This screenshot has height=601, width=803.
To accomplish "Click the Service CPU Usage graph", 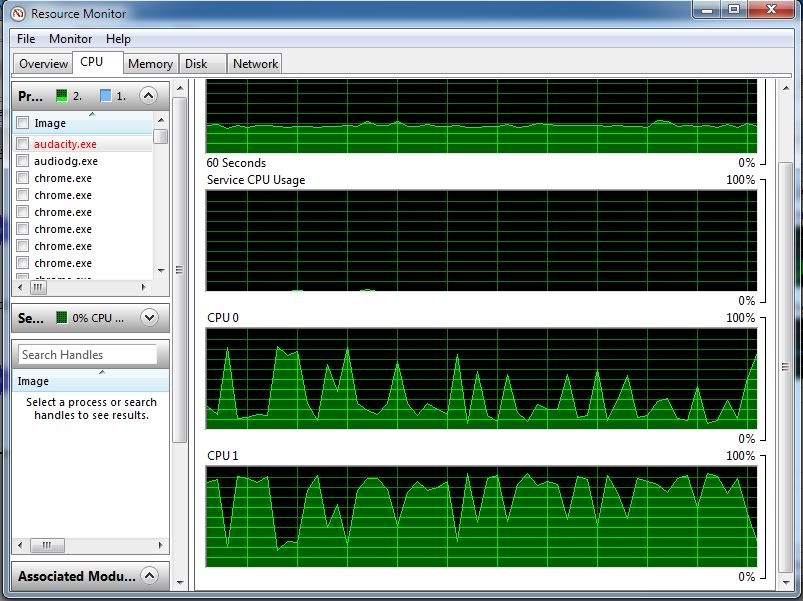I will pos(481,241).
